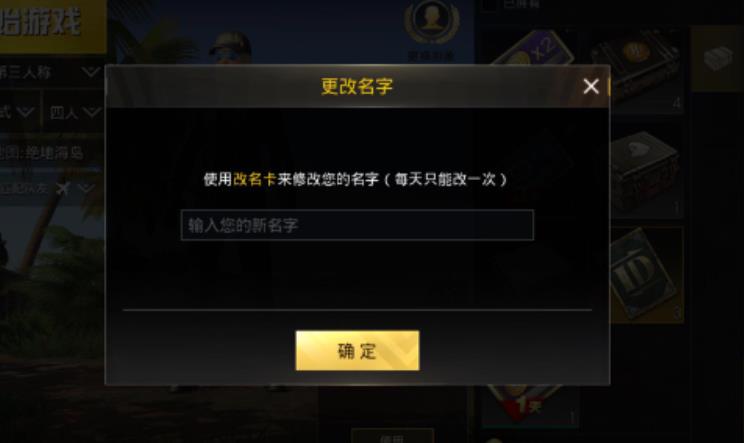Toggle the 已拥有 owned filter checkbox
The image size is (744, 443).
point(490,5)
